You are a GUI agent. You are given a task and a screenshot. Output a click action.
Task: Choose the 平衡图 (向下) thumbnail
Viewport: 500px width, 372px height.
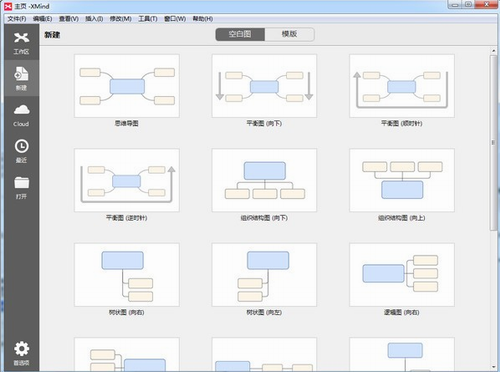click(264, 86)
